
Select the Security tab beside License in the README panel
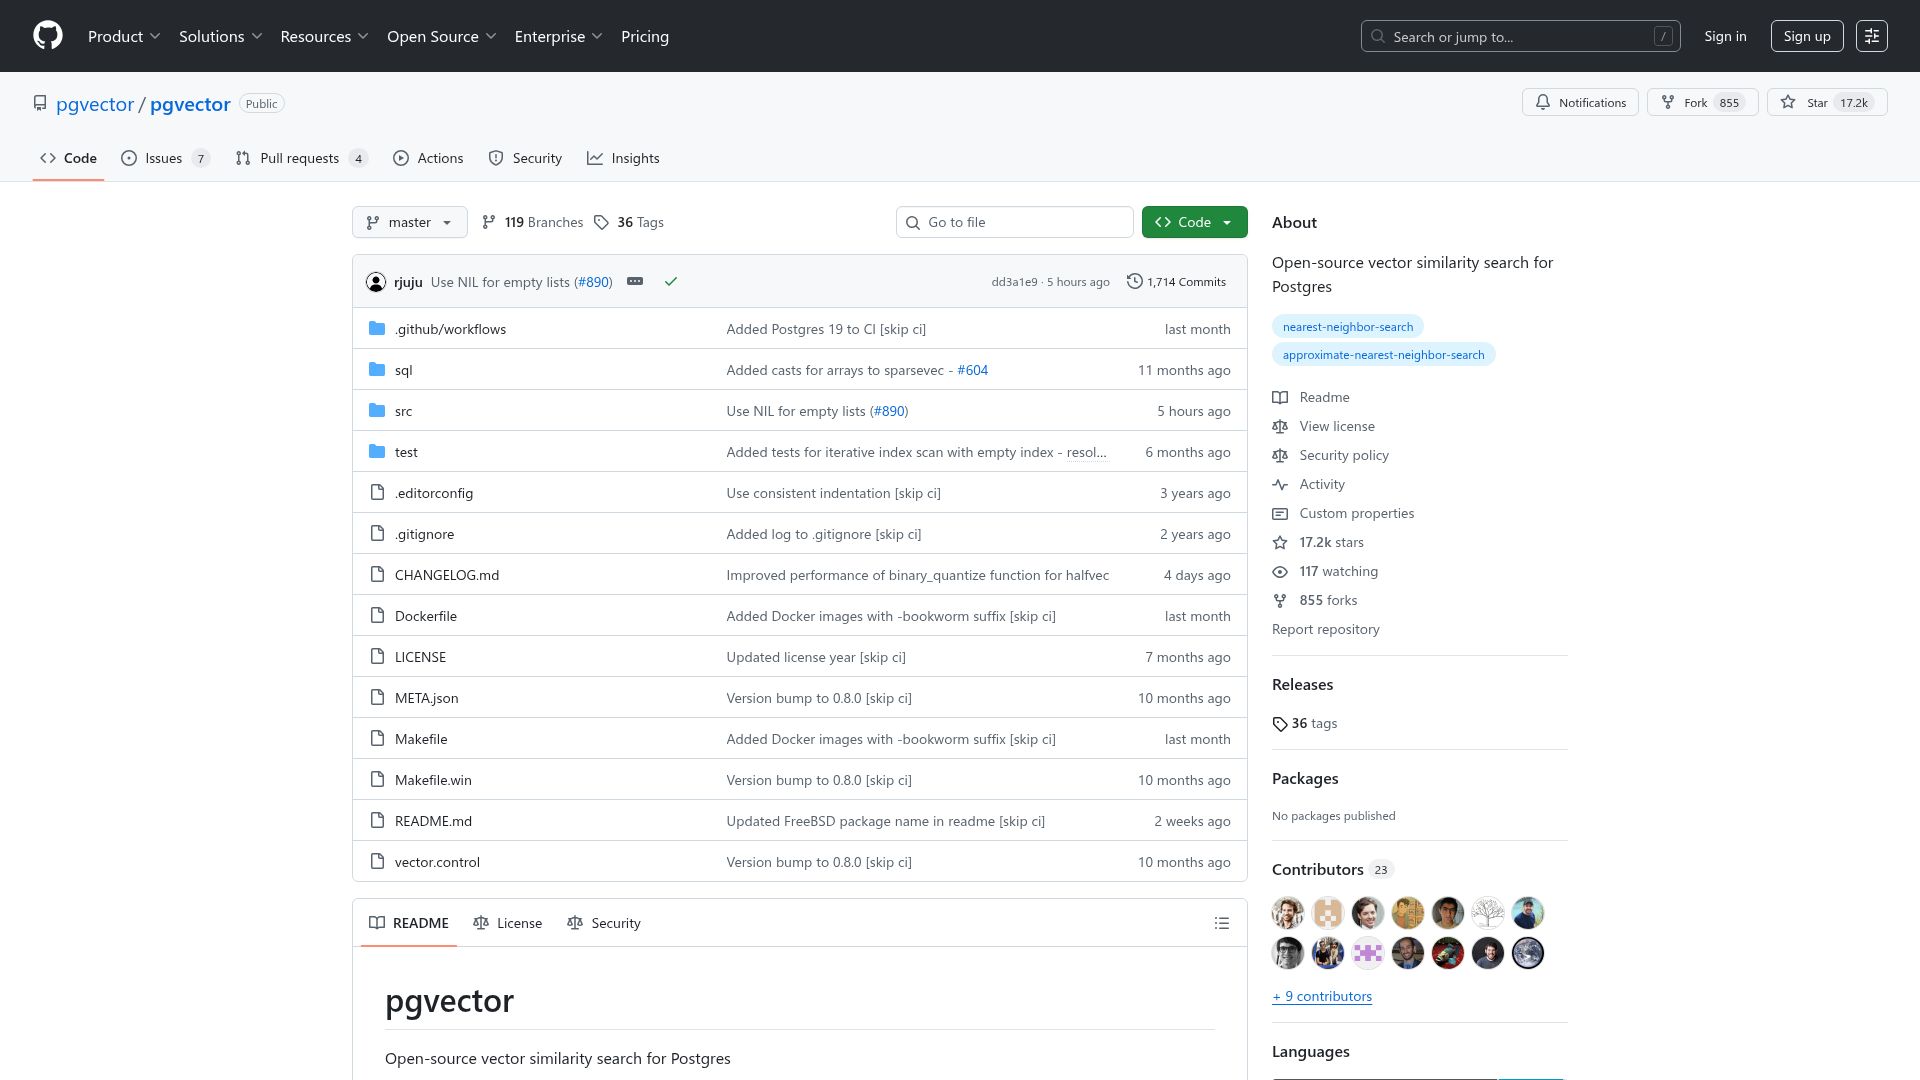click(x=604, y=923)
